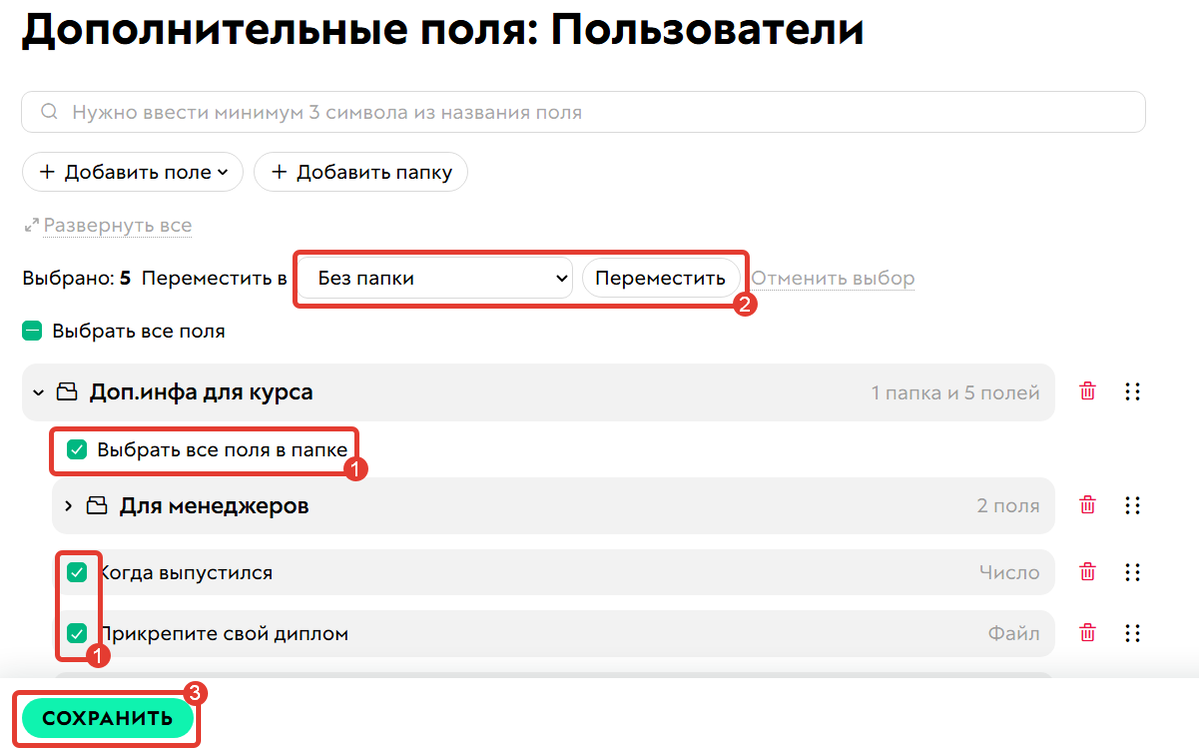The image size is (1199, 748).
Task: Delete the Прикрепите свой диплом field
Action: [x=1087, y=633]
